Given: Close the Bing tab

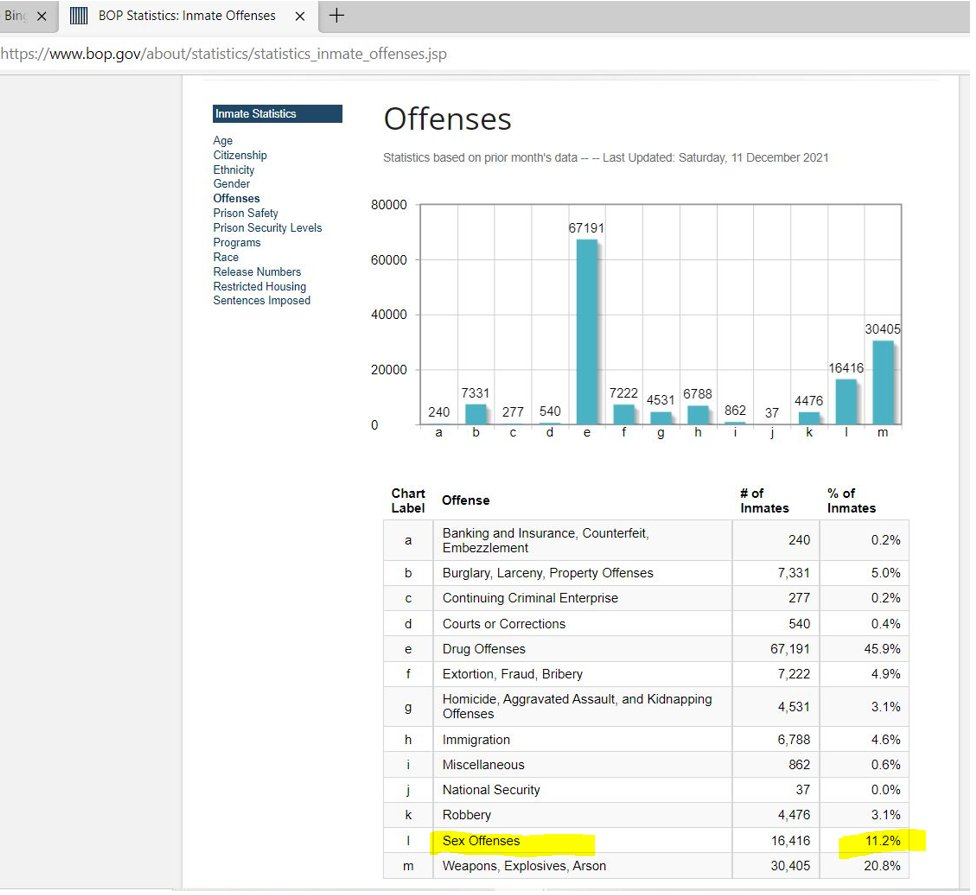Looking at the screenshot, I should pyautogui.click(x=42, y=16).
